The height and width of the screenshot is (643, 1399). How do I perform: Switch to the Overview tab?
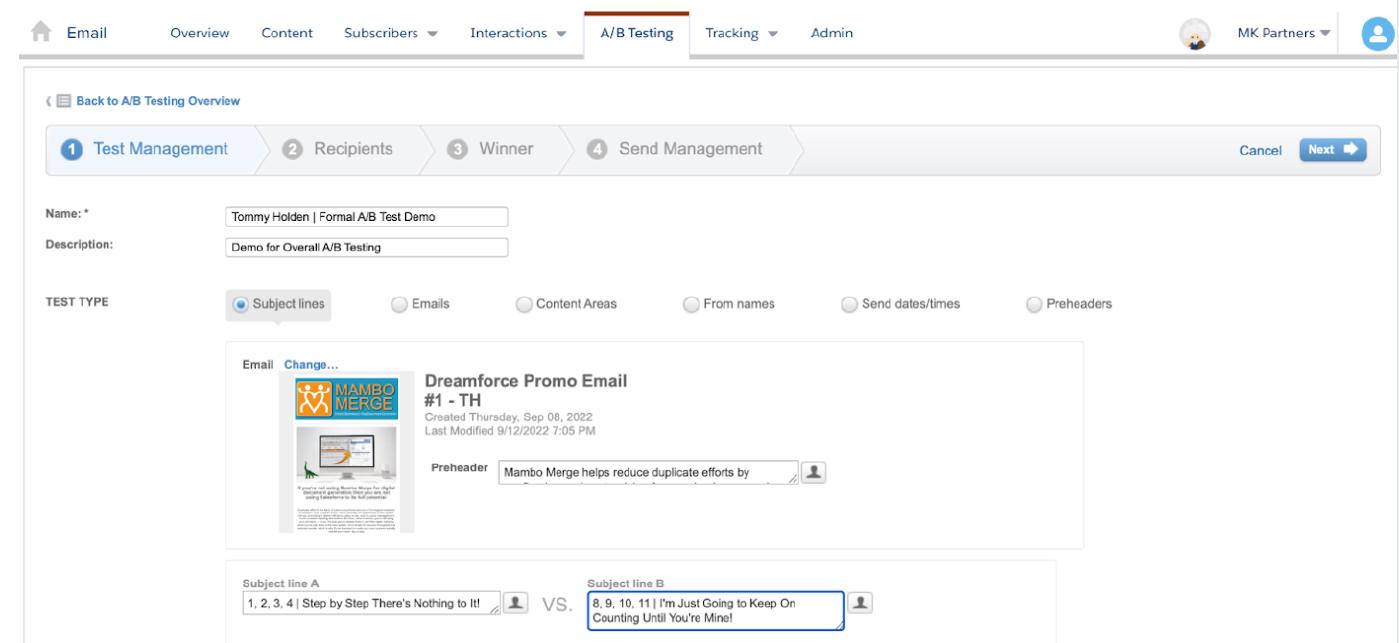coord(200,33)
